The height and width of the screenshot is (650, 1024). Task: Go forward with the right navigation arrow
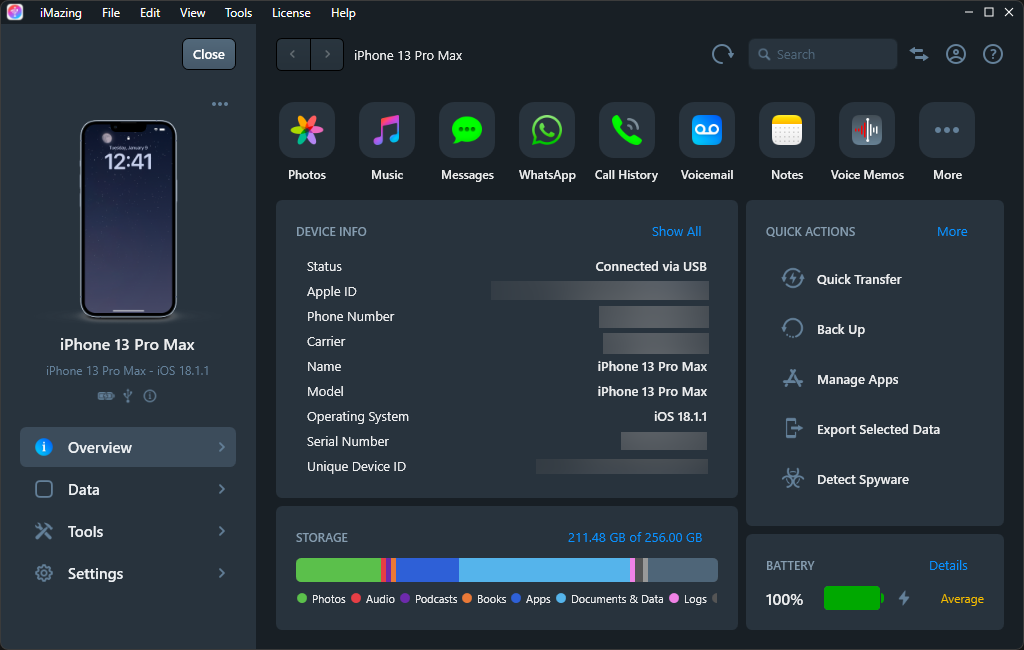(327, 54)
